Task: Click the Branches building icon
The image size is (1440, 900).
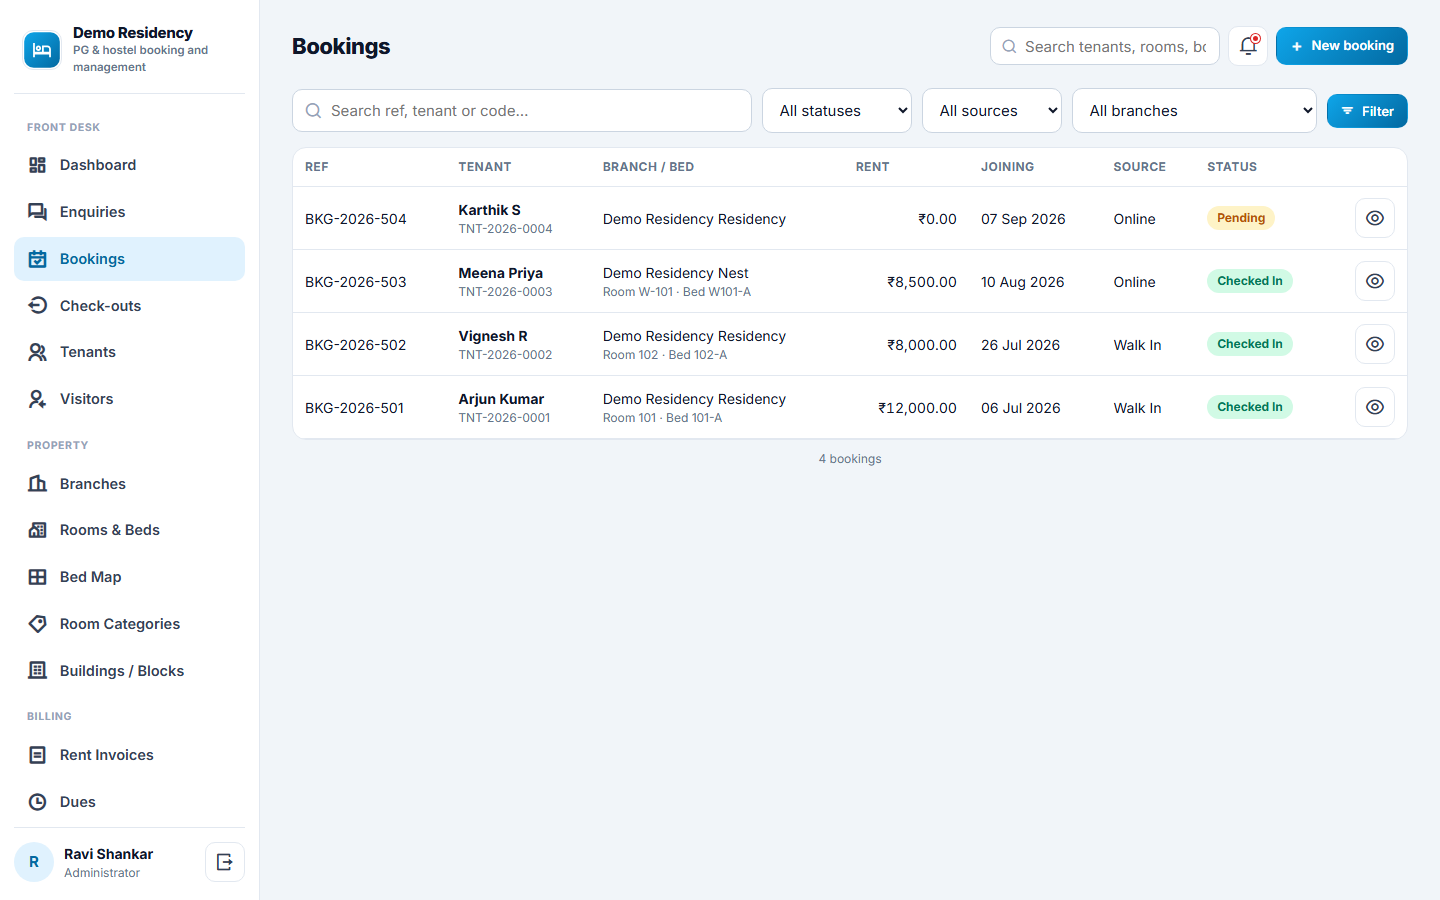Action: point(38,484)
